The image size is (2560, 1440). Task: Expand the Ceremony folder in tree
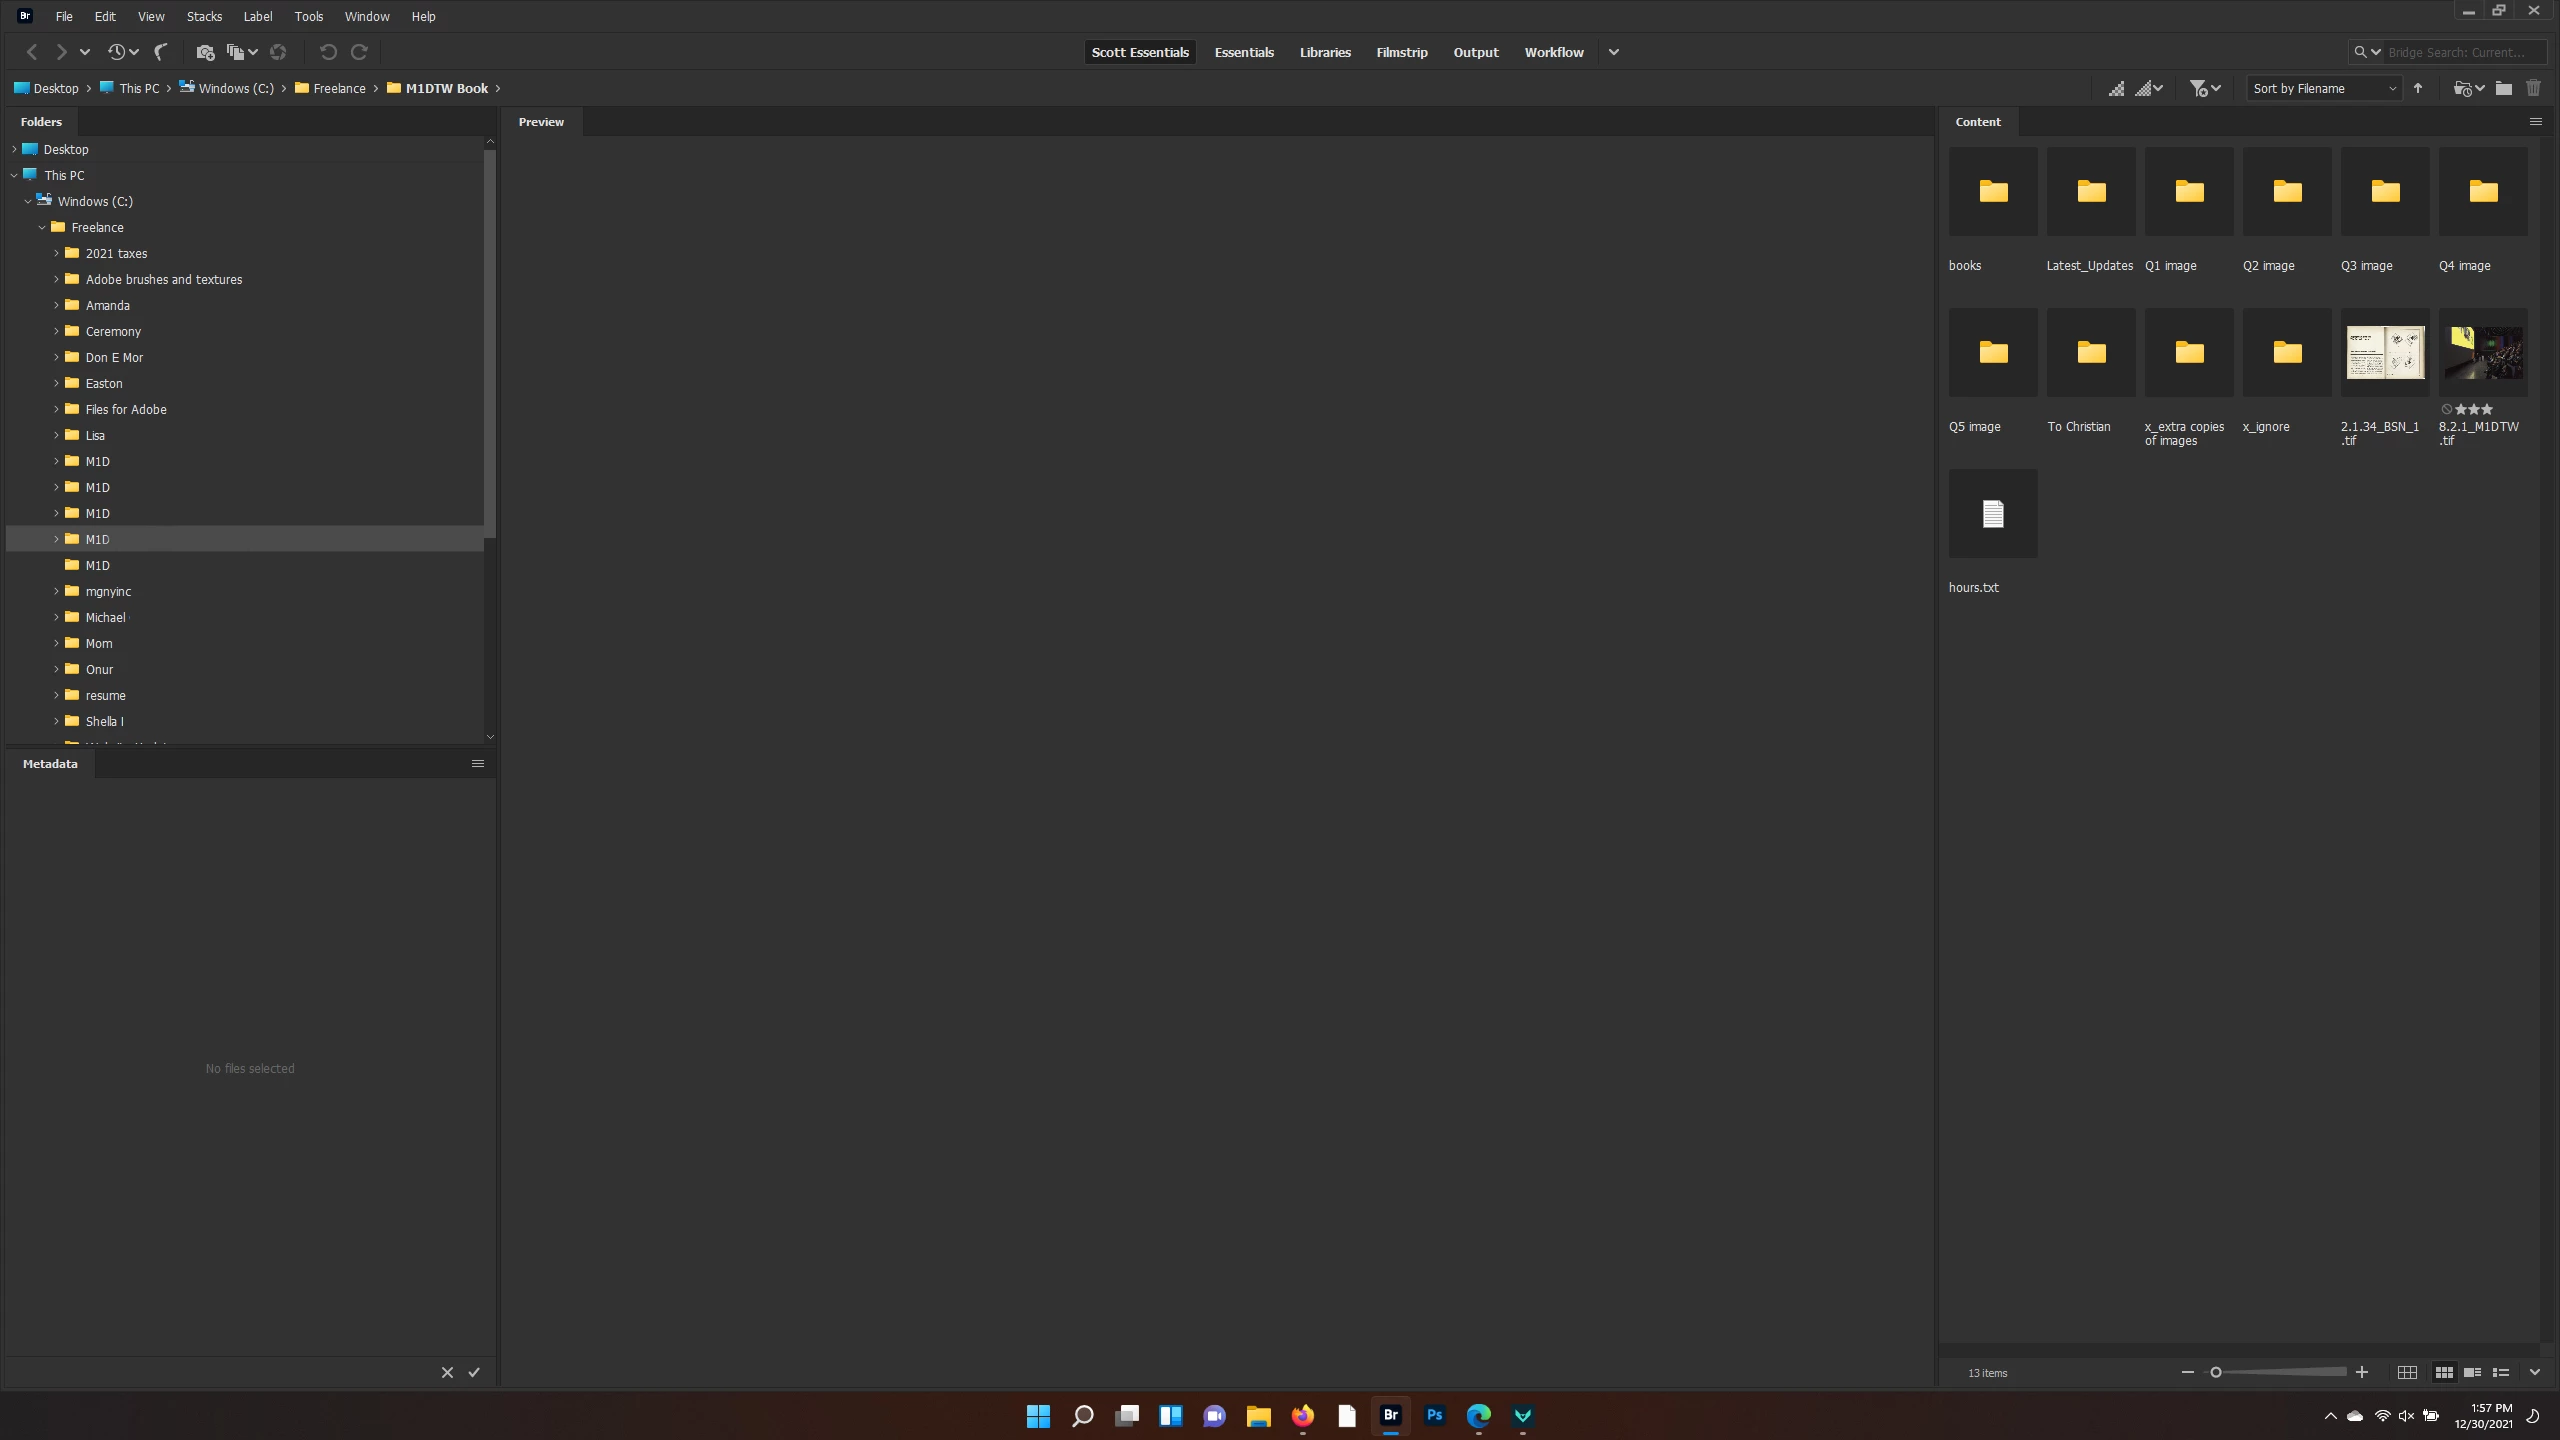(56, 331)
